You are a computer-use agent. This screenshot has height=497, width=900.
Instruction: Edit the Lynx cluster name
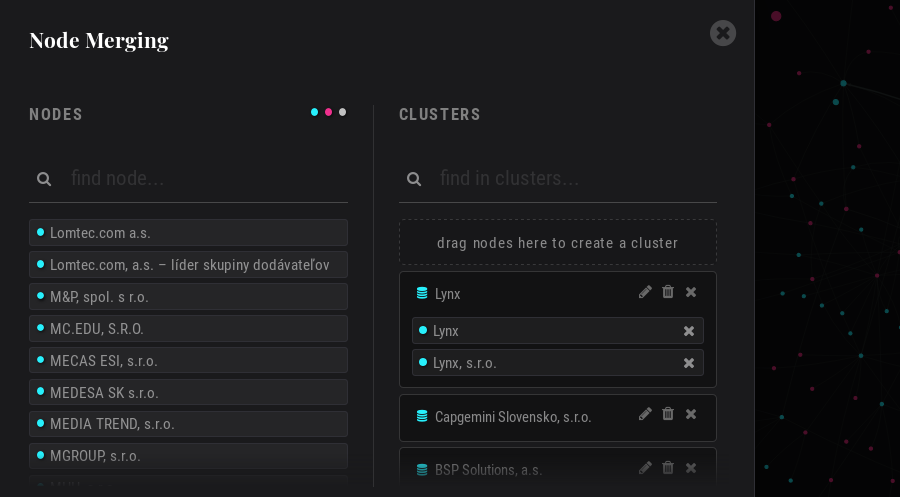(x=645, y=292)
